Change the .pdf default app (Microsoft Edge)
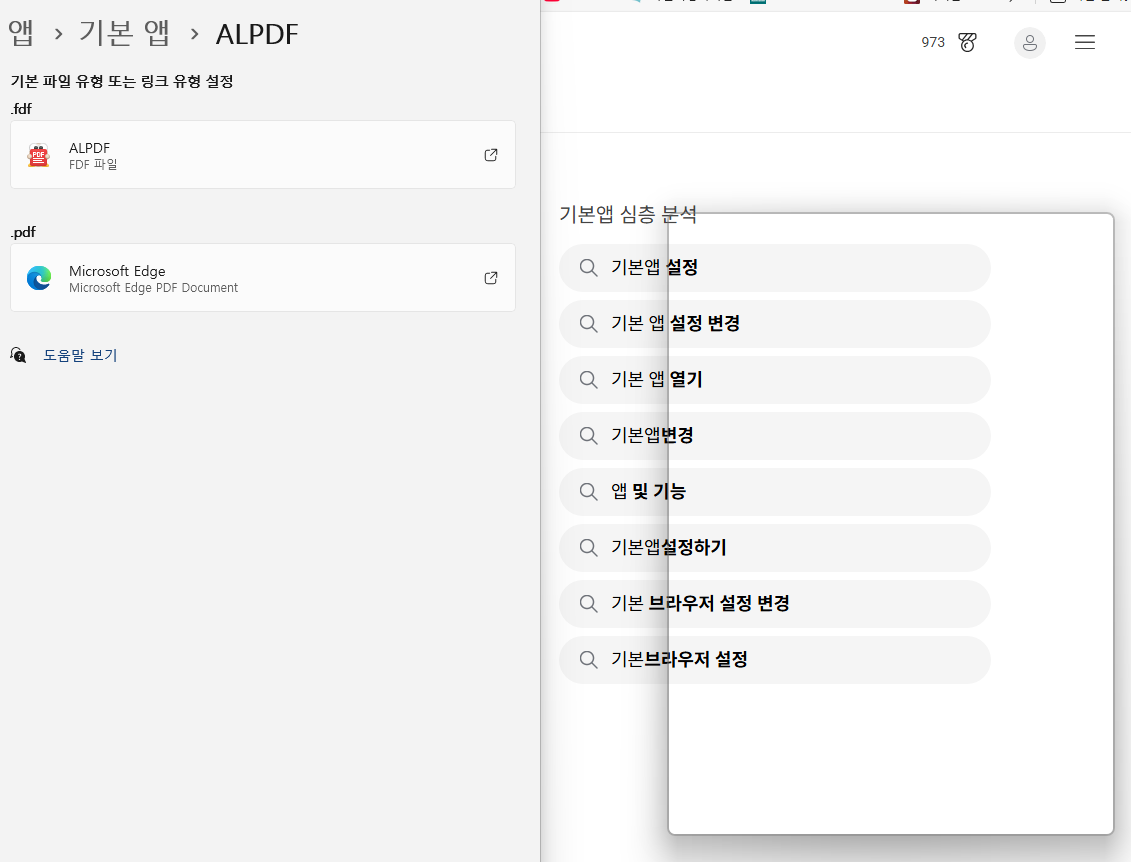The width and height of the screenshot is (1131, 862). tap(263, 278)
